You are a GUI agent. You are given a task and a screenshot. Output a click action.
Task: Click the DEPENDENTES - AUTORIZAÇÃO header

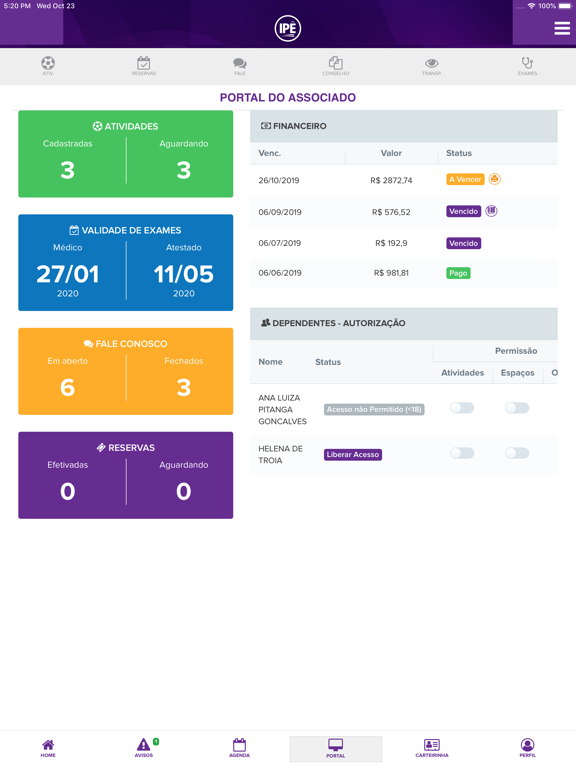pos(404,323)
